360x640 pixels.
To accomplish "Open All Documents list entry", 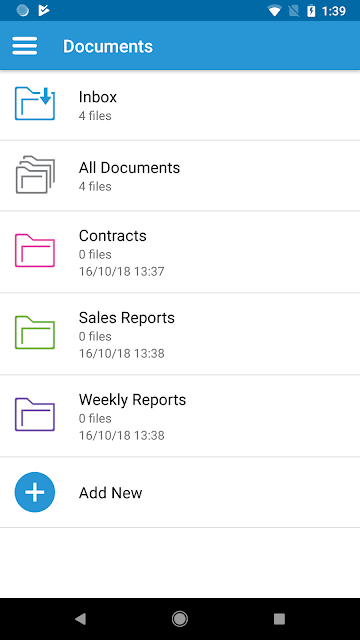I will tap(180, 176).
